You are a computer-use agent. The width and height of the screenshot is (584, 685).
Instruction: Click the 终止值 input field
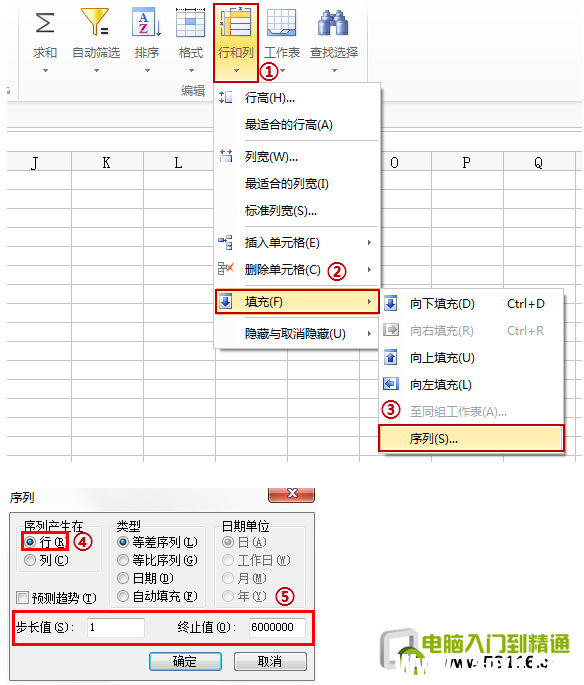277,627
